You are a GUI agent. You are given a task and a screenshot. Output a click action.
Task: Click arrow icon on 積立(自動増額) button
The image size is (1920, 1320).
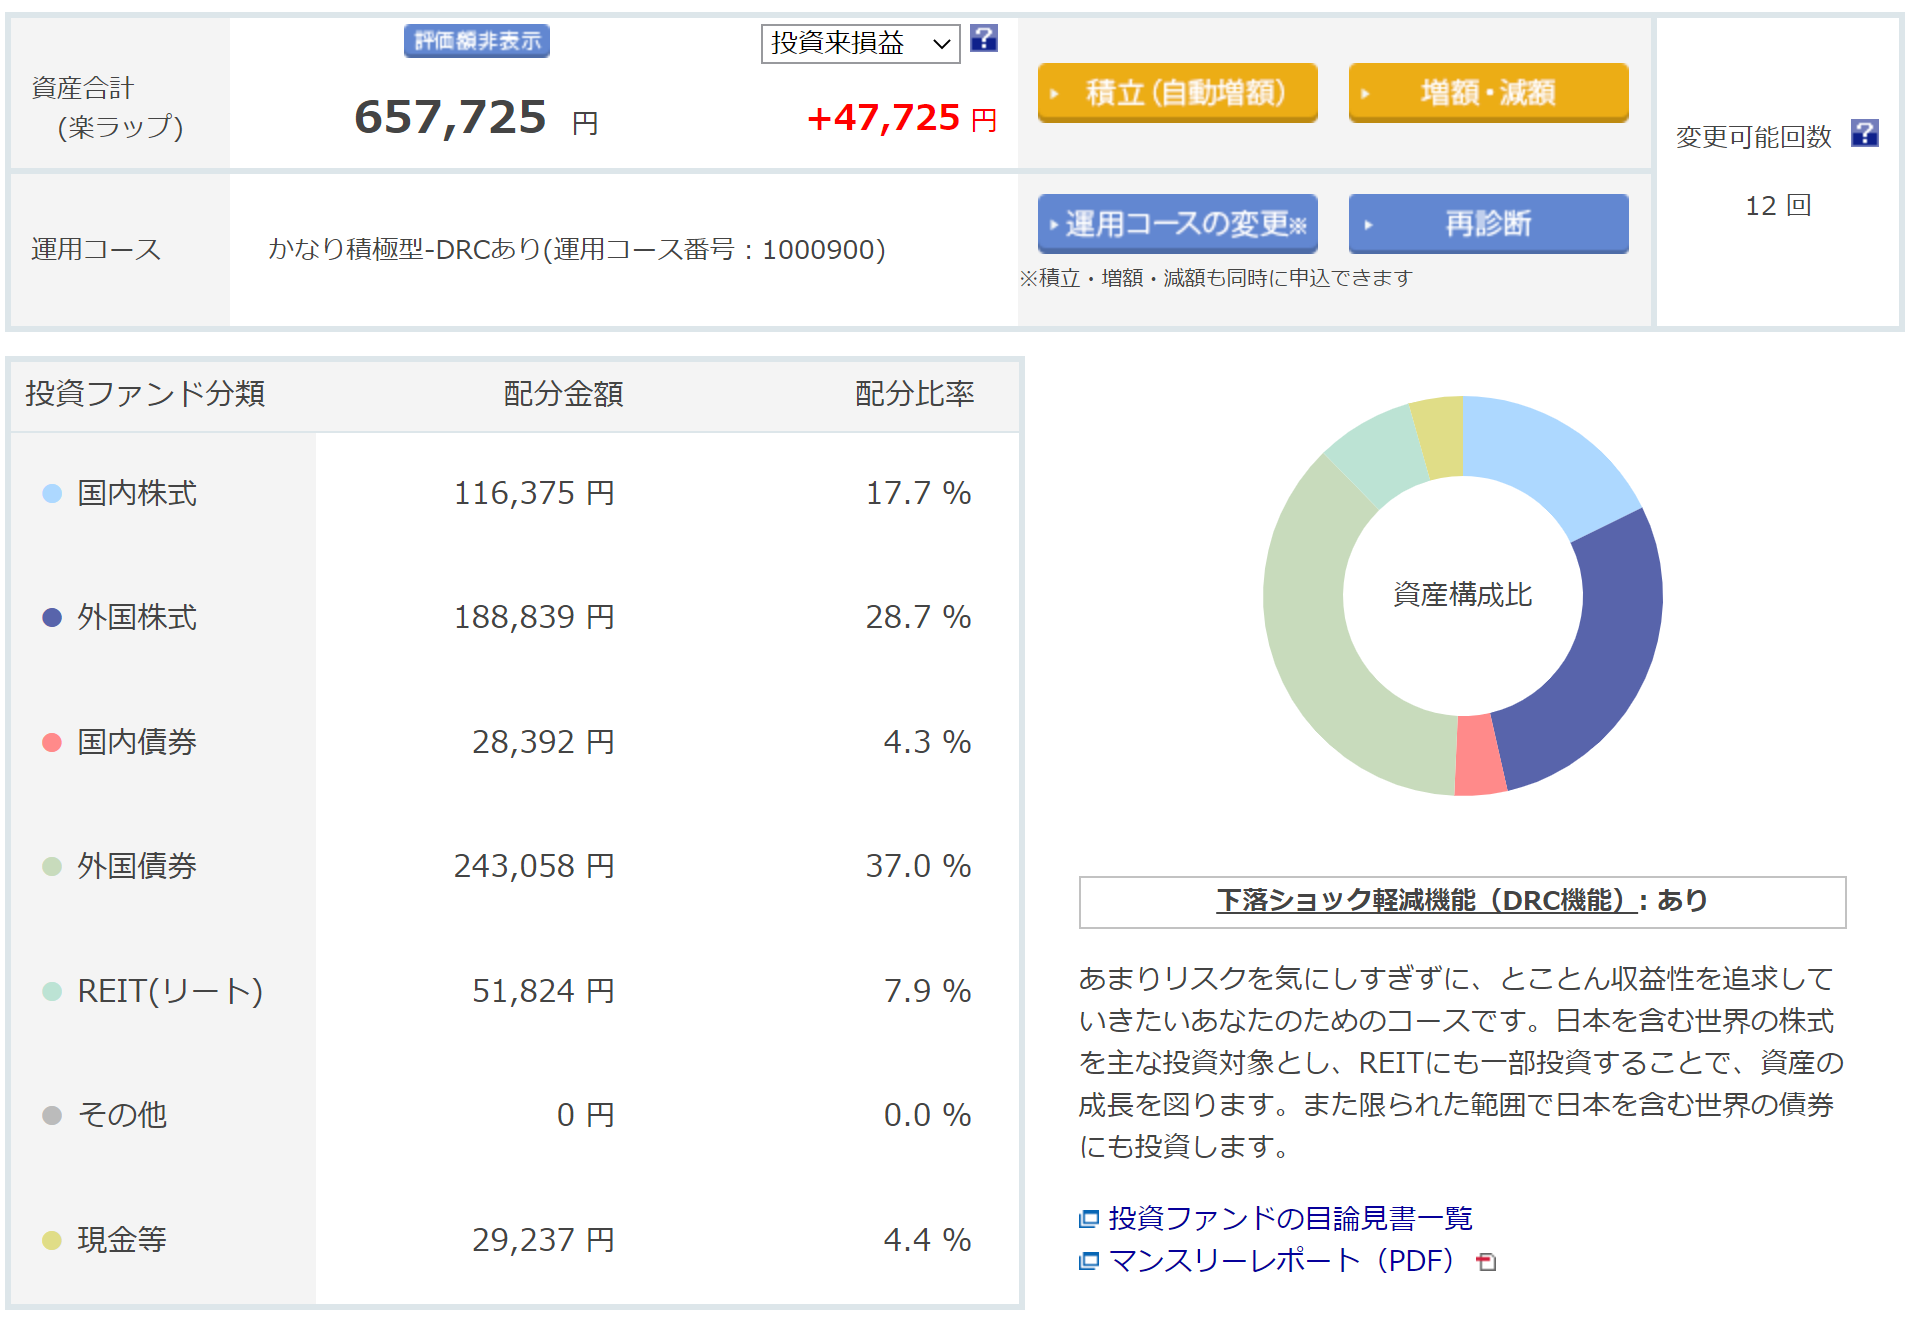pyautogui.click(x=1054, y=94)
